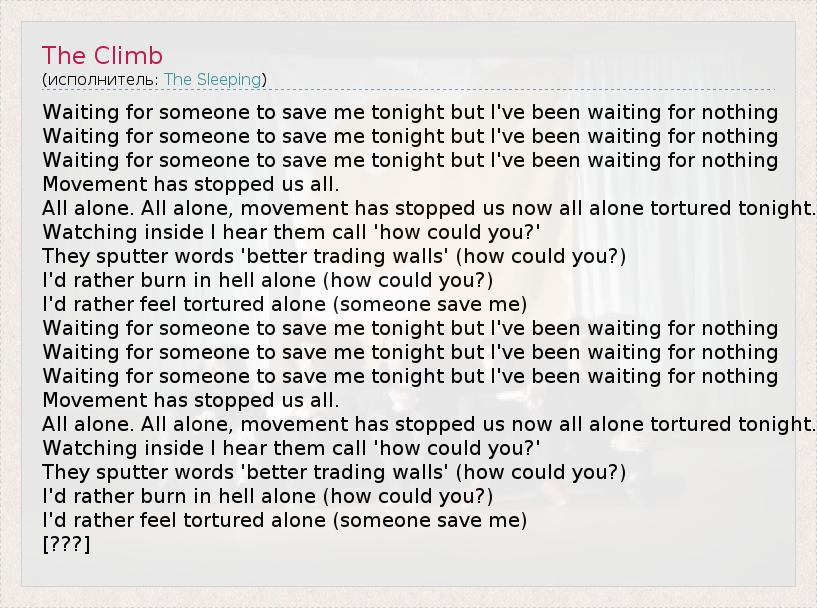Click the last Waiting for someone line
This screenshot has height=608, width=817.
tap(410, 376)
